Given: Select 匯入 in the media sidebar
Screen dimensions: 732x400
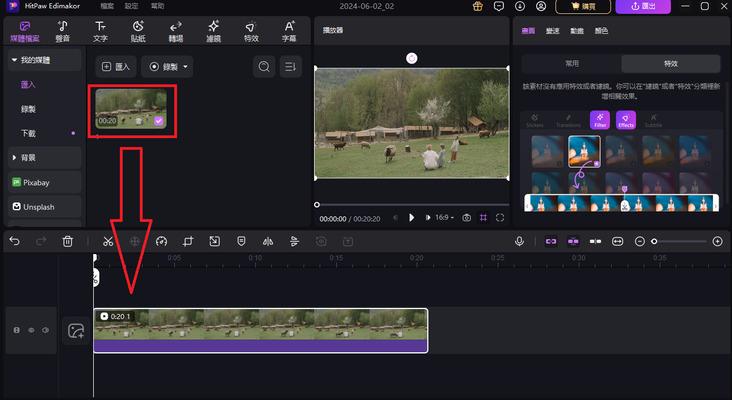Looking at the screenshot, I should click(28, 84).
